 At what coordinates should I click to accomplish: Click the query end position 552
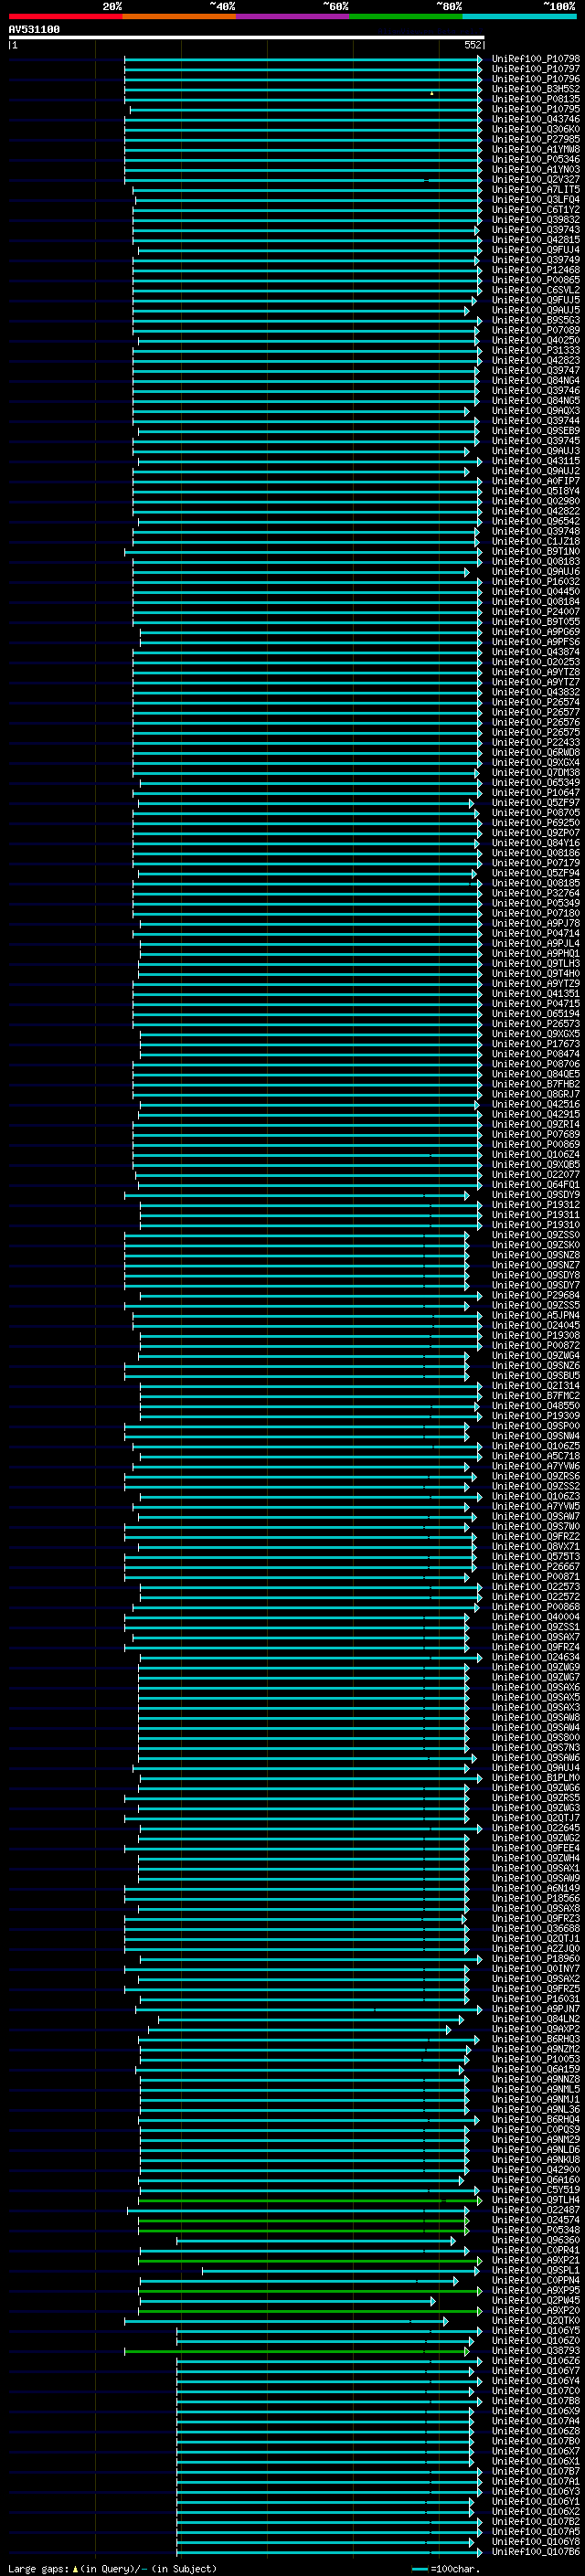(473, 45)
